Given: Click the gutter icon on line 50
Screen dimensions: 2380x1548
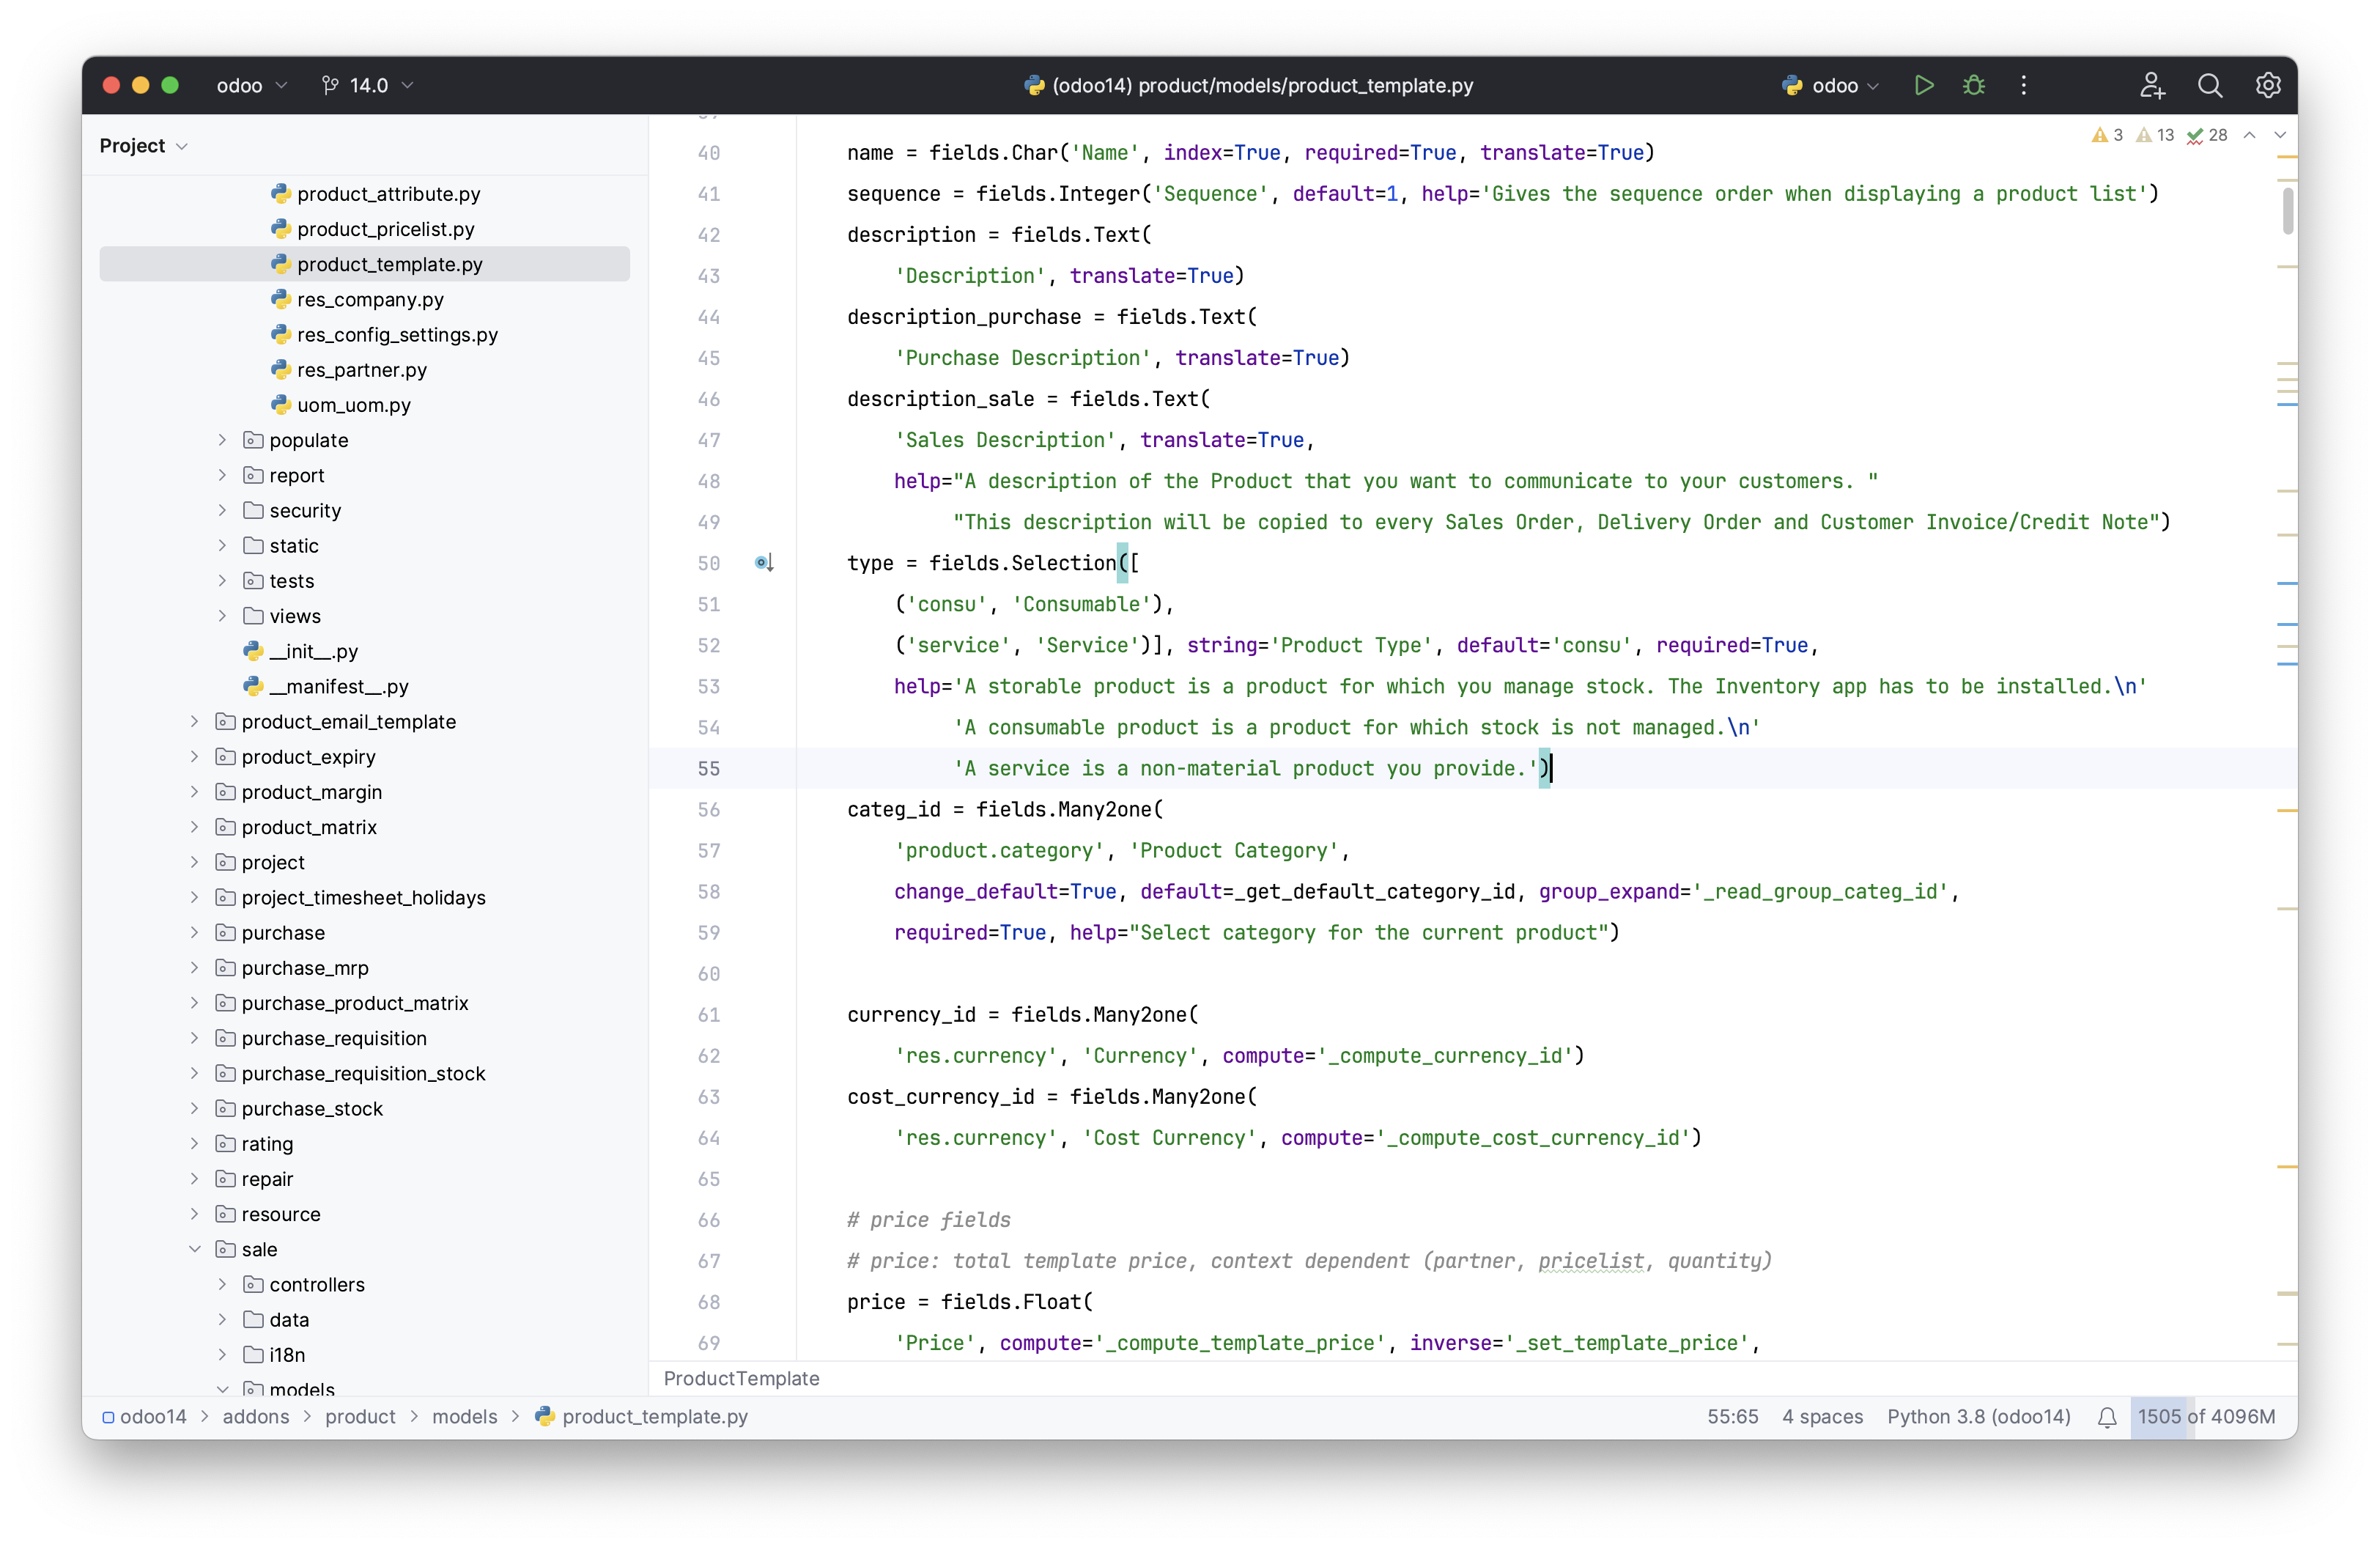Looking at the screenshot, I should [x=763, y=563].
